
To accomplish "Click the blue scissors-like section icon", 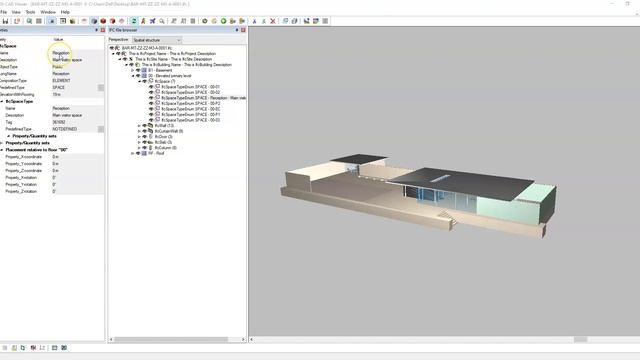I will click(x=254, y=21).
